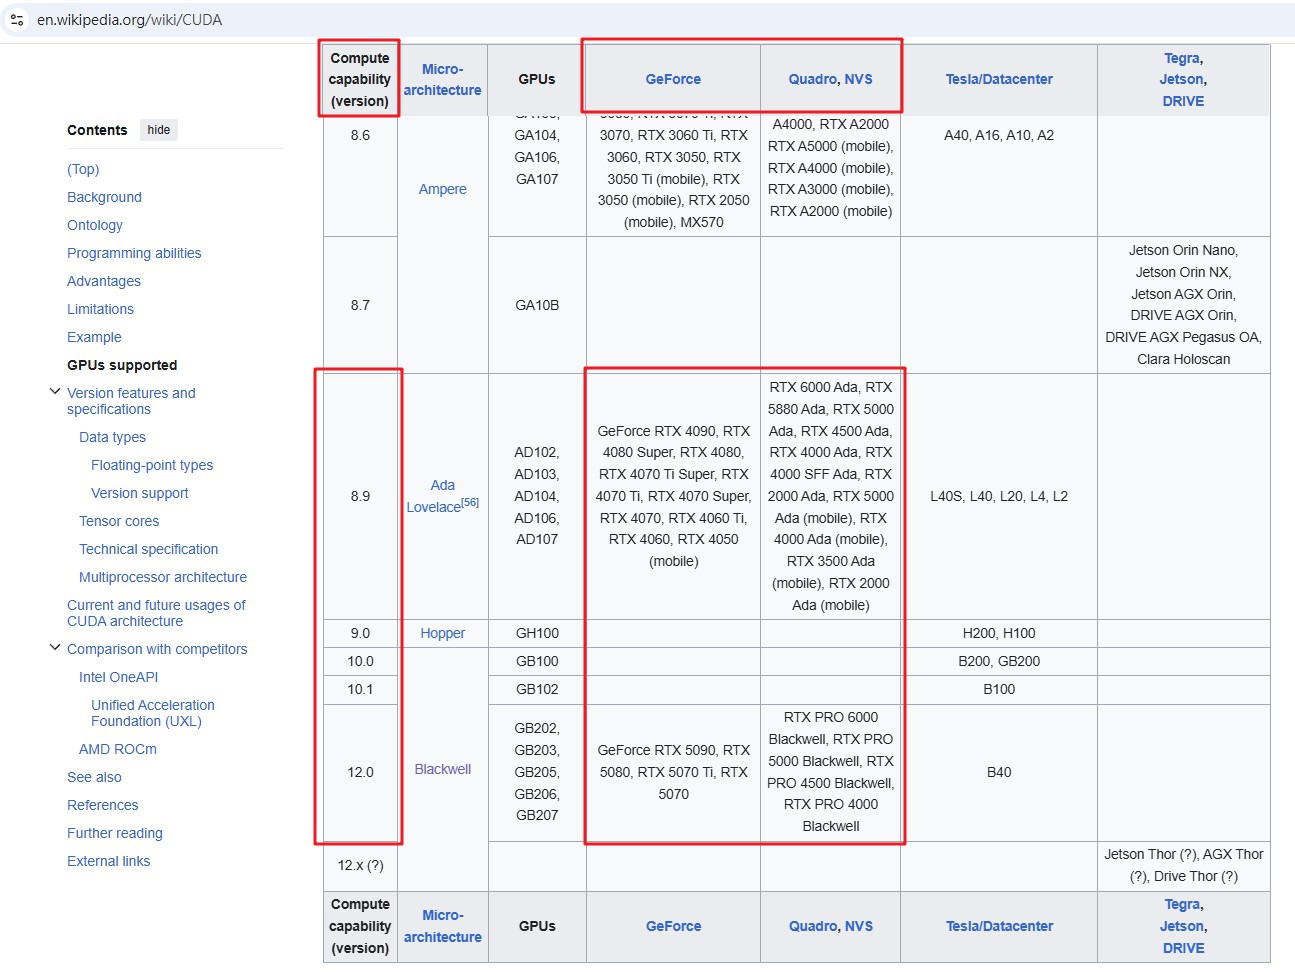The height and width of the screenshot is (972, 1295).
Task: Open the Hopper microarchitecture link
Action: pyautogui.click(x=442, y=633)
